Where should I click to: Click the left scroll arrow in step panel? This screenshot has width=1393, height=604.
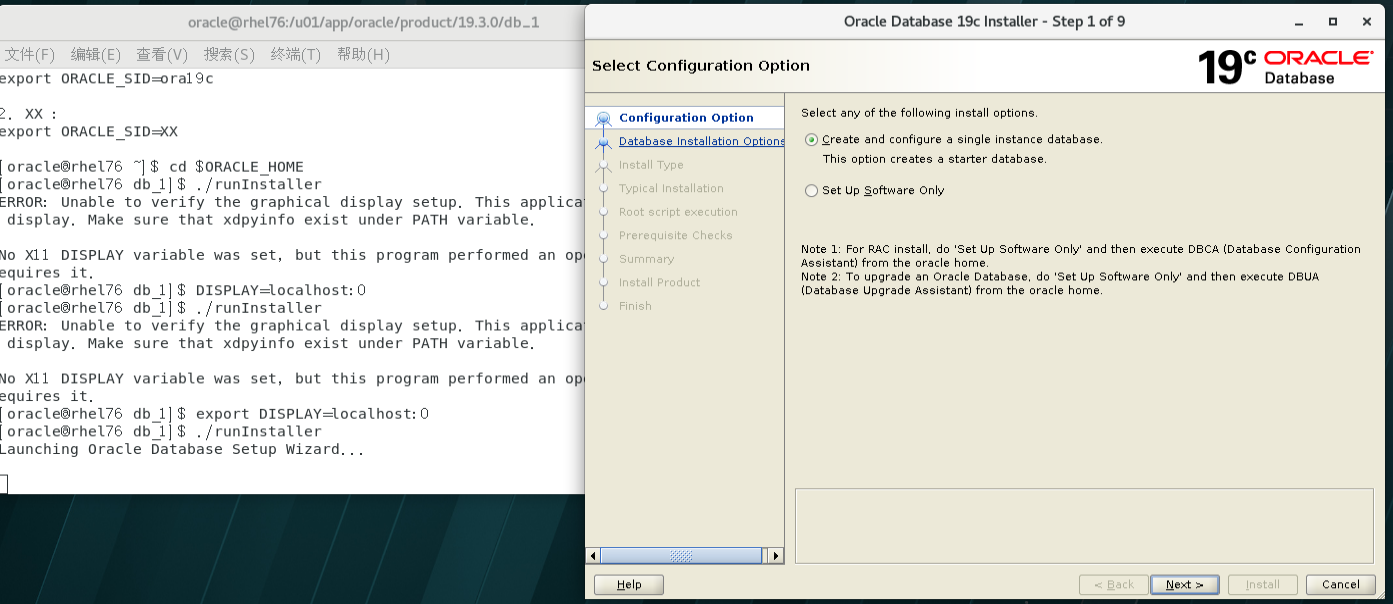(x=593, y=555)
